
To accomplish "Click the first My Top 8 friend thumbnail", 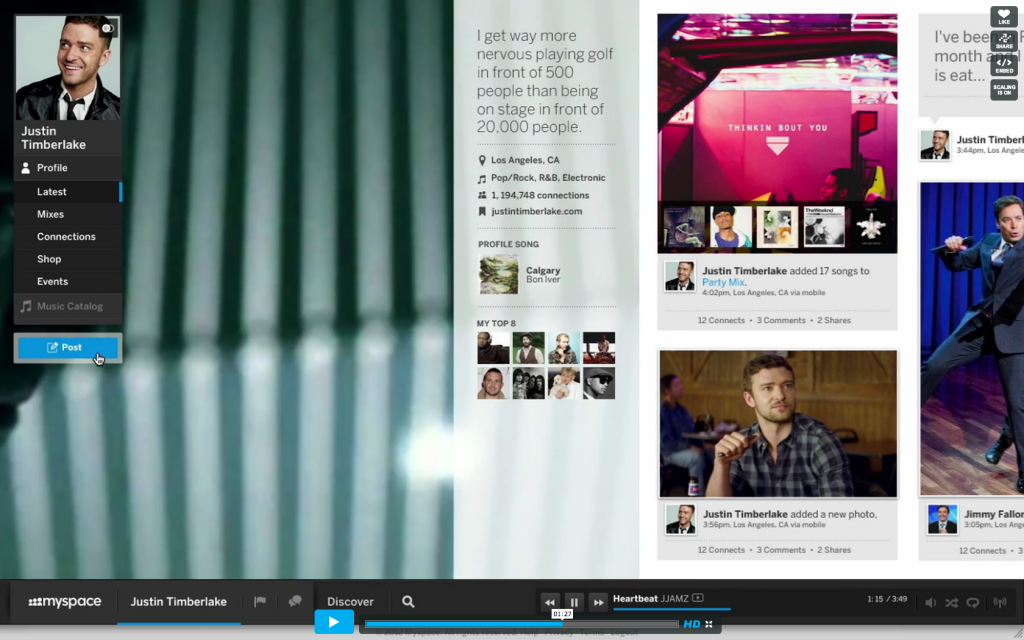I will [x=493, y=348].
